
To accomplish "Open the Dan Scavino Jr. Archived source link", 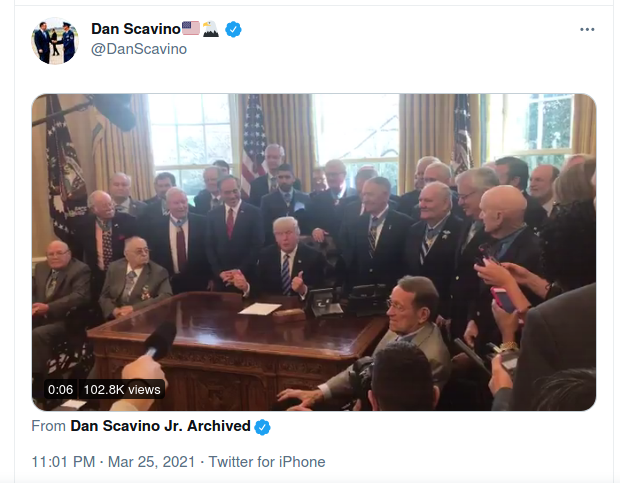I will point(160,426).
